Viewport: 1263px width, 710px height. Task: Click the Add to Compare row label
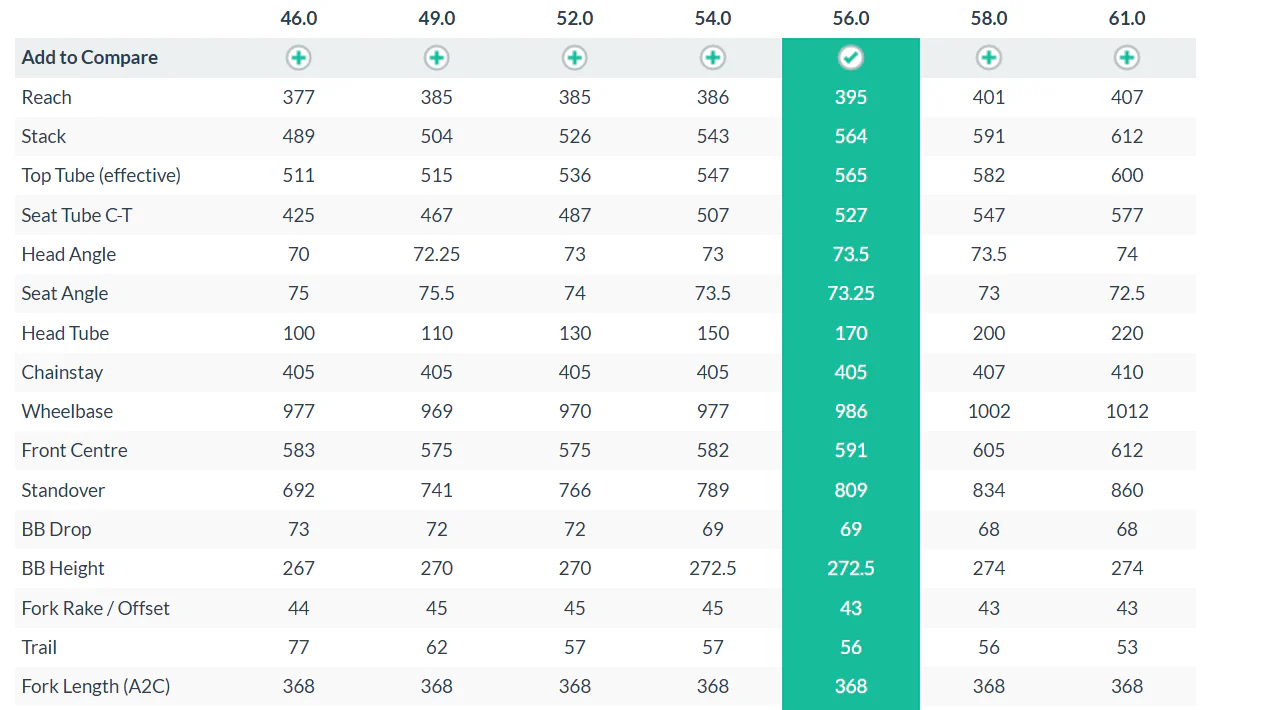pos(90,58)
